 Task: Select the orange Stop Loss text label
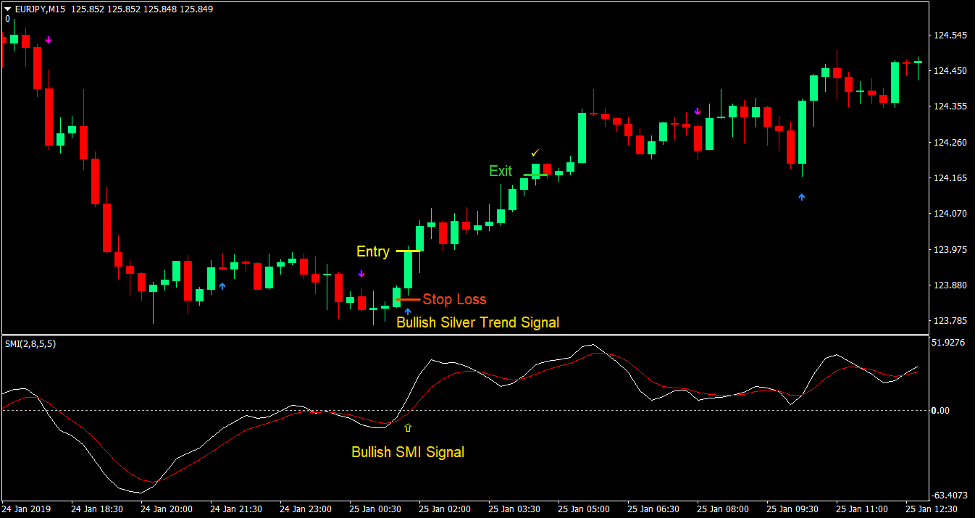tap(454, 298)
